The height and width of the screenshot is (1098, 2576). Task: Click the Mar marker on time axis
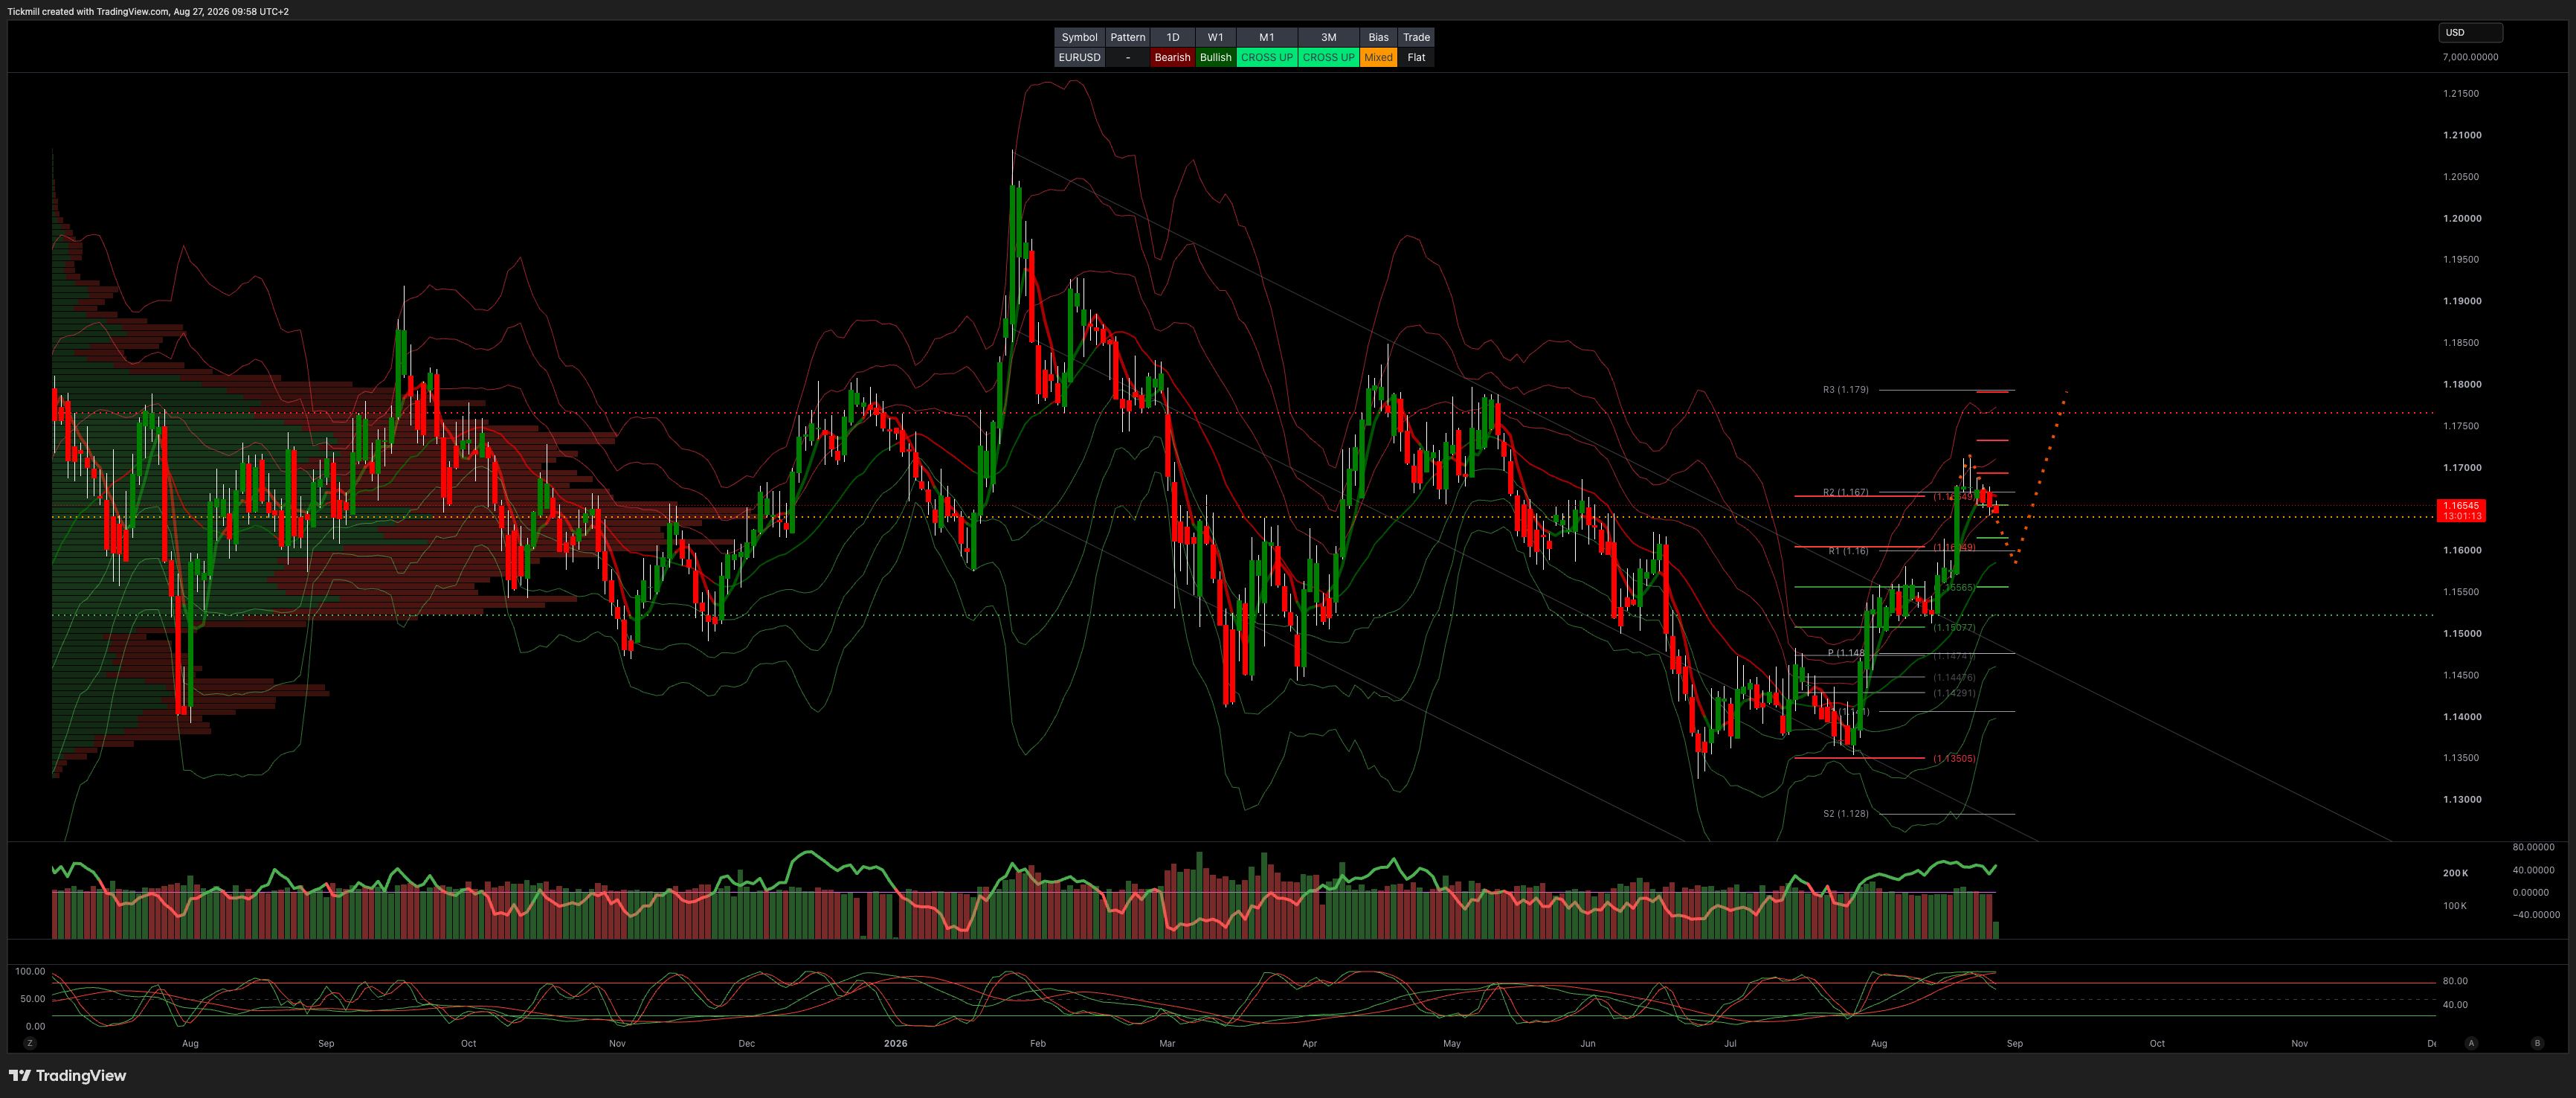coord(1167,1043)
